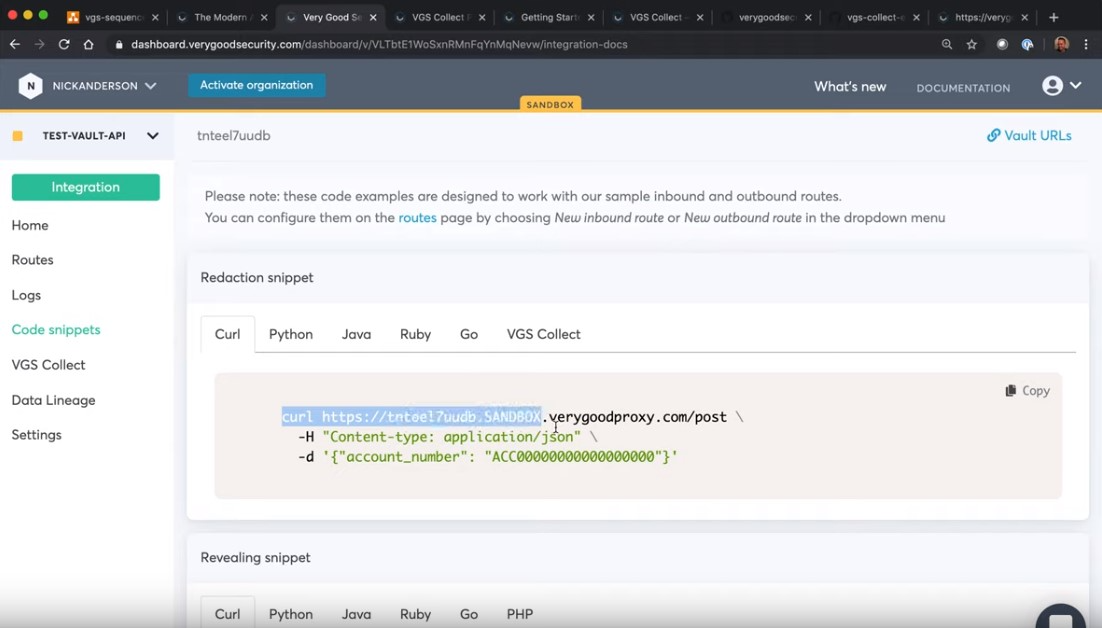
Task: Click the site security padlock icon
Action: coord(118,44)
